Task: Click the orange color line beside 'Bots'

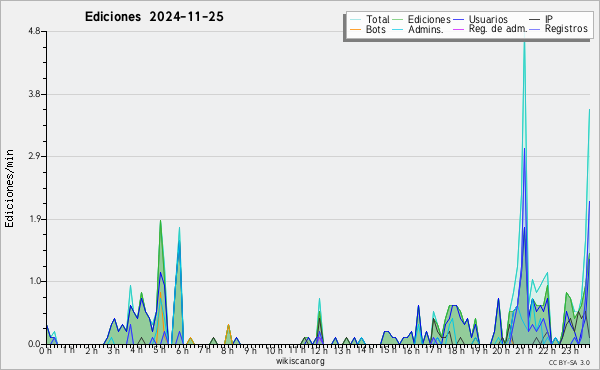Action: [355, 29]
